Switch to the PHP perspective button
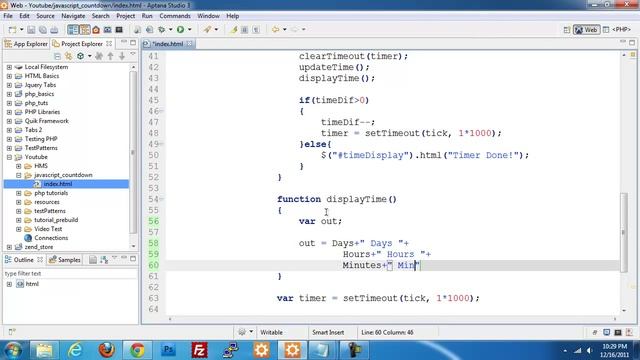This screenshot has height=360, width=640. point(618,30)
